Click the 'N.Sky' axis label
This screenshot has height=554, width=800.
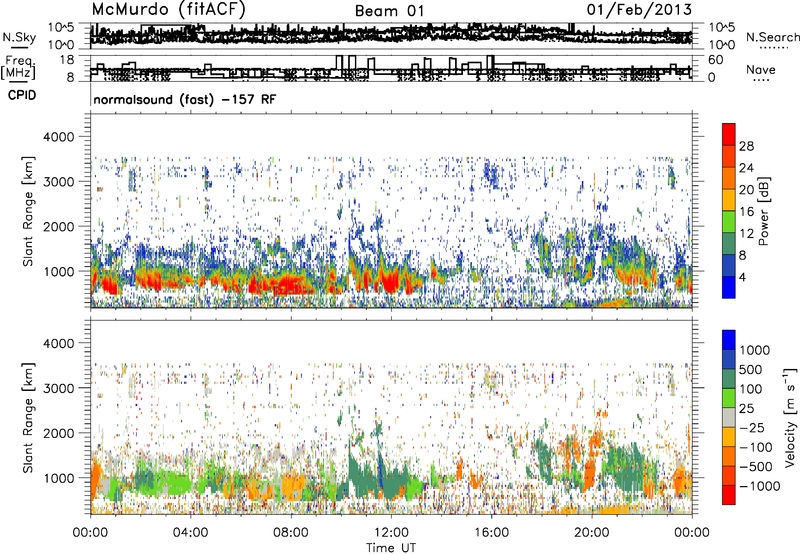pos(19,37)
